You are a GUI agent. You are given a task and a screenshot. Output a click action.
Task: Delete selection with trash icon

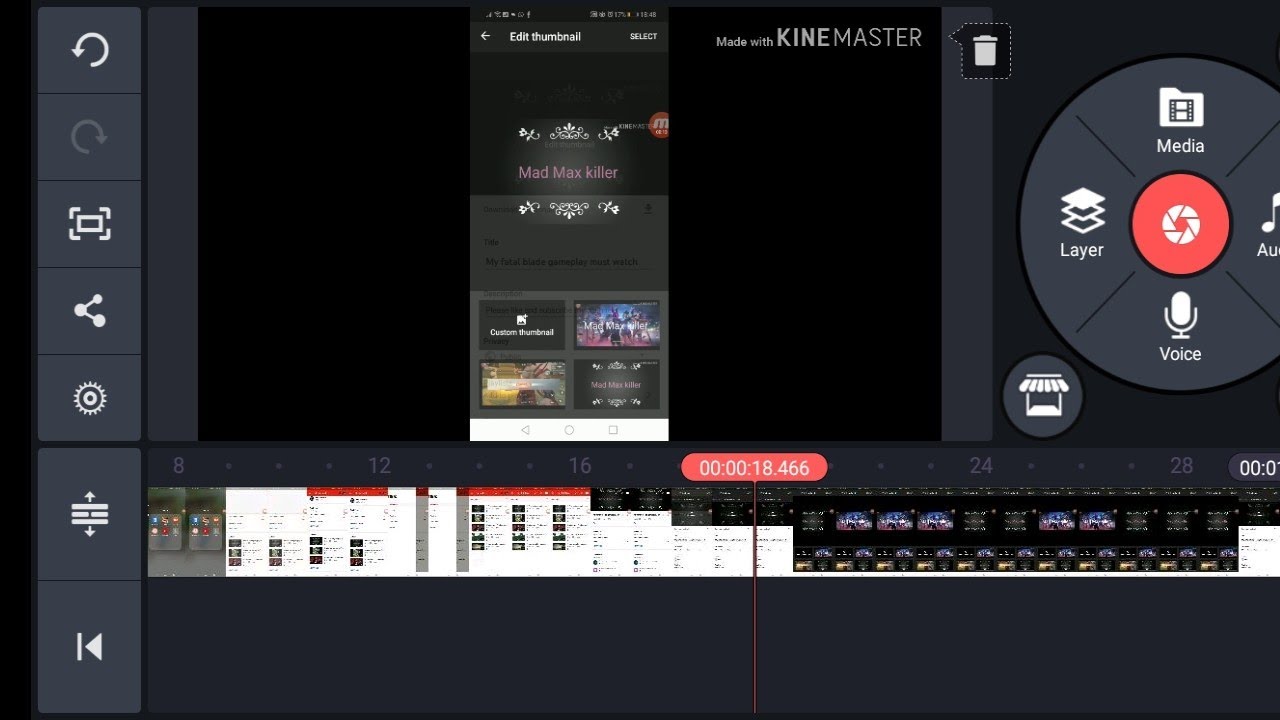pyautogui.click(x=985, y=51)
